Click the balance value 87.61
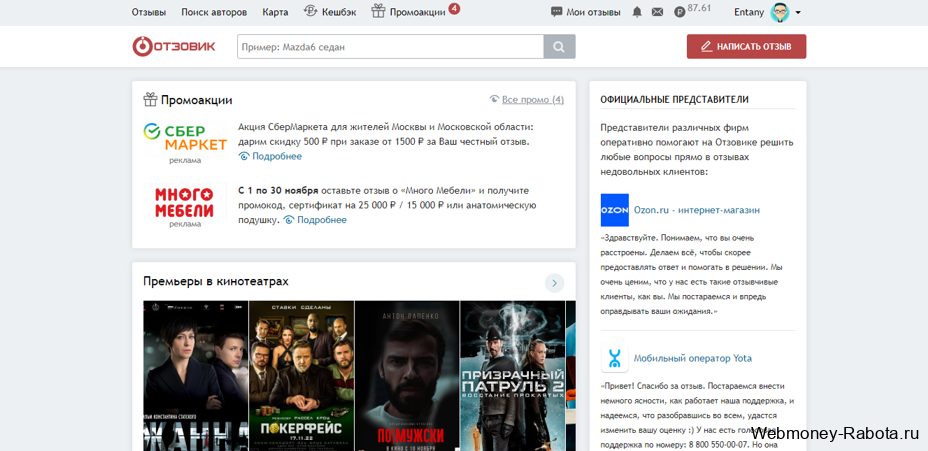This screenshot has height=451, width=928. pos(700,8)
